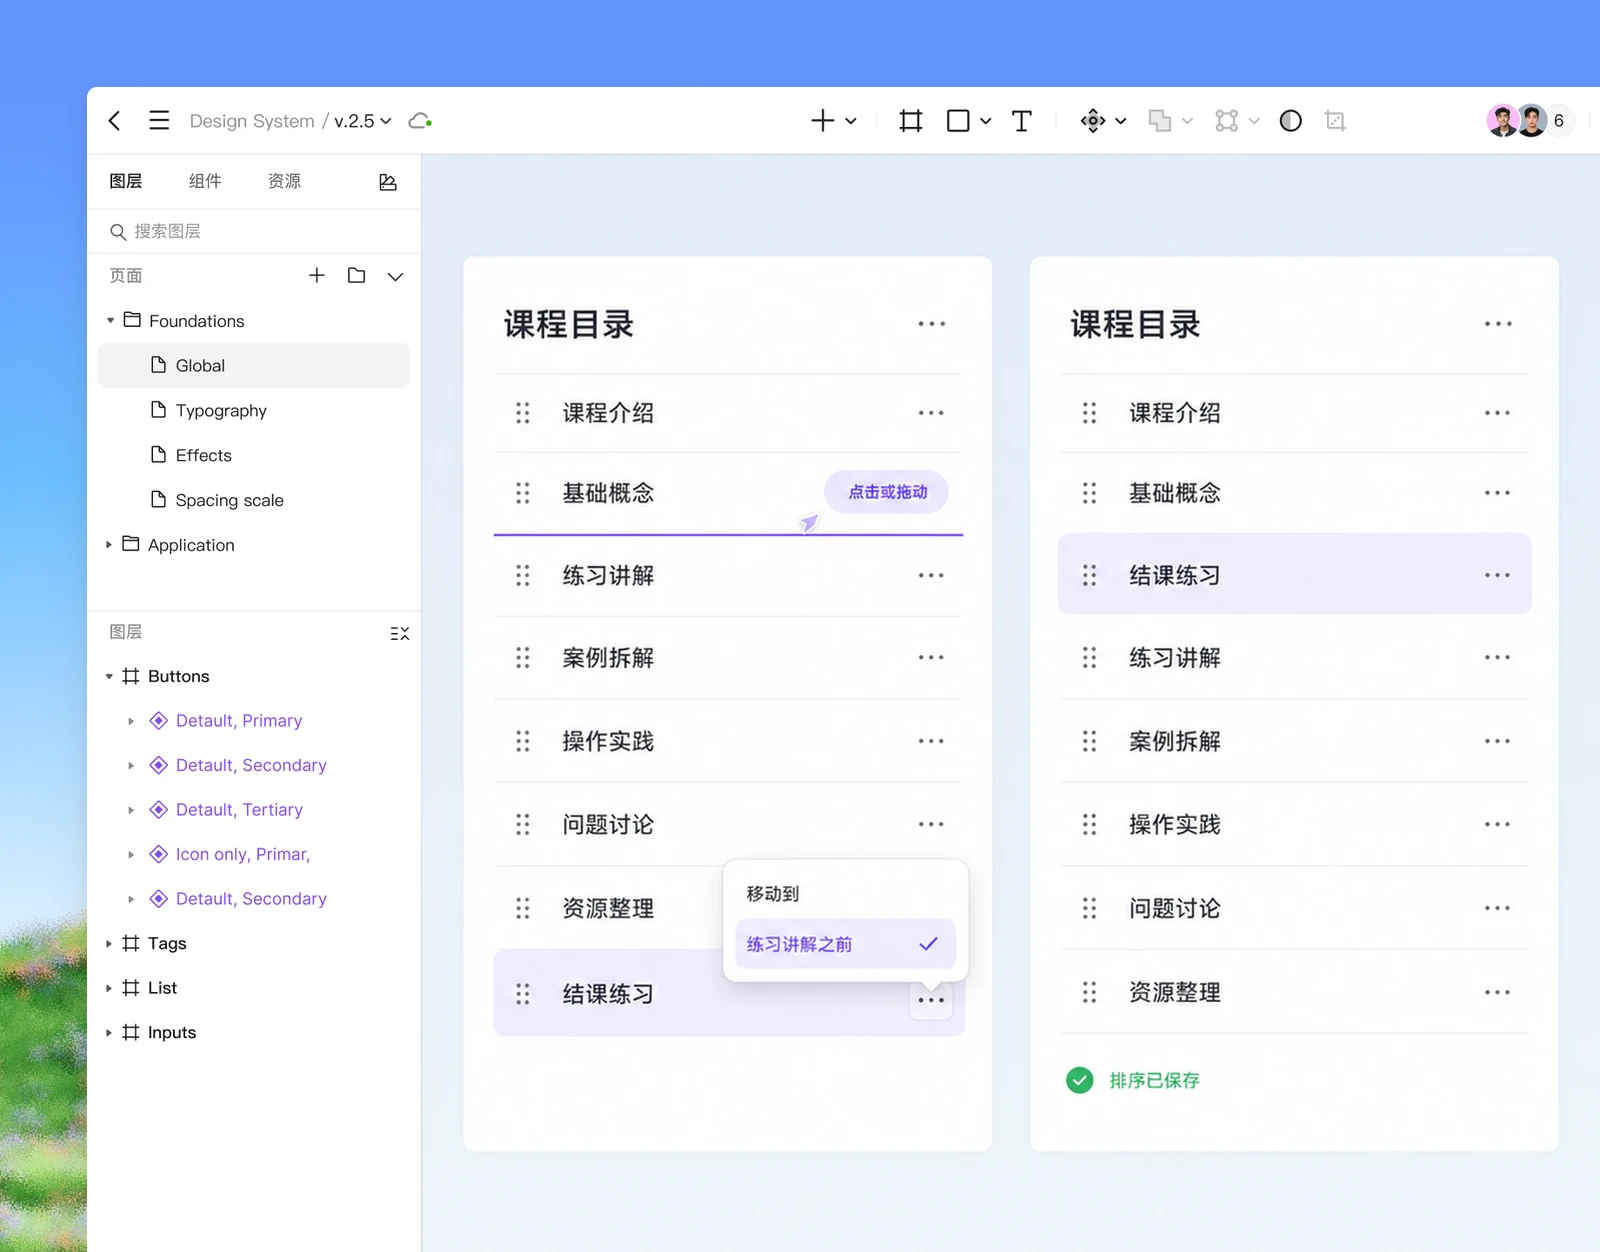The image size is (1600, 1252).
Task: Collapse the pages section chevron
Action: (396, 276)
